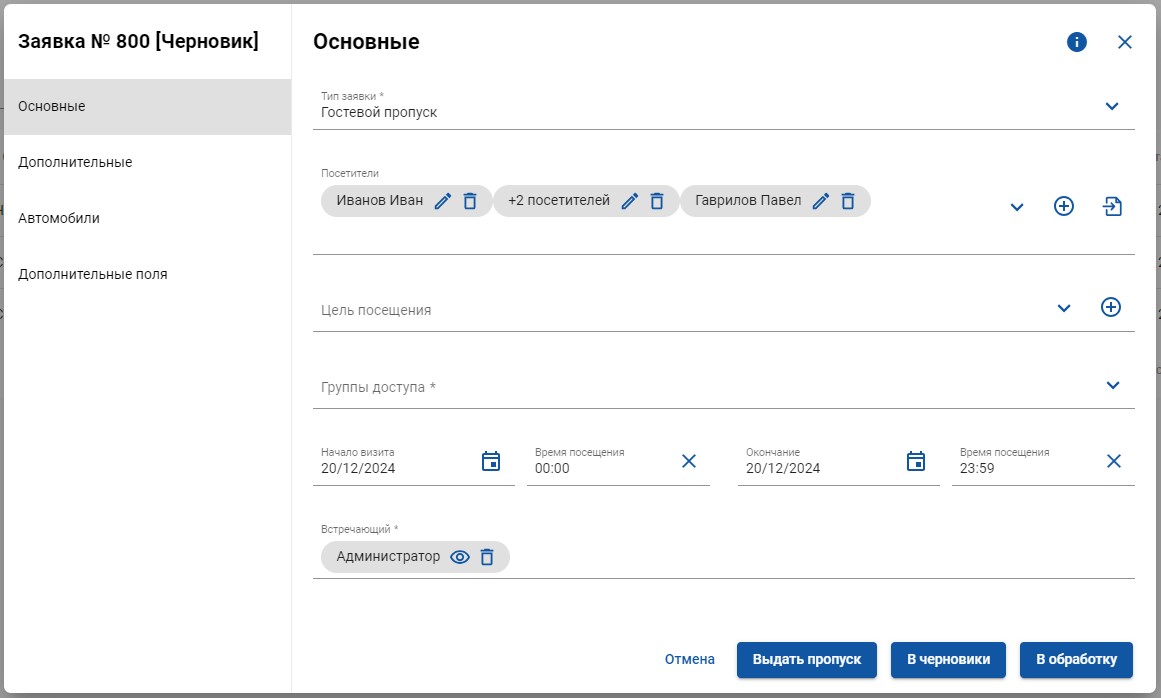Edit visitor Иванов Иван with pencil icon

click(x=443, y=201)
